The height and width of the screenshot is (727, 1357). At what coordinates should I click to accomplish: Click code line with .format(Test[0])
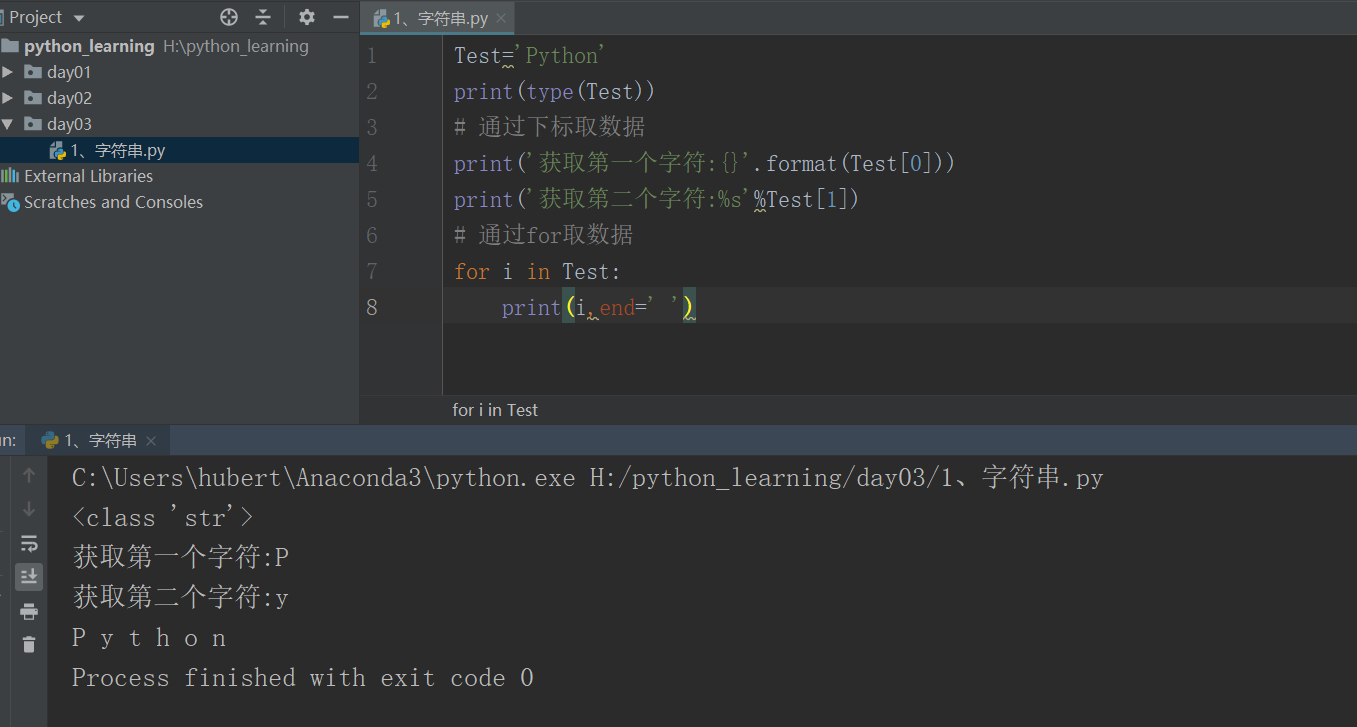(704, 163)
